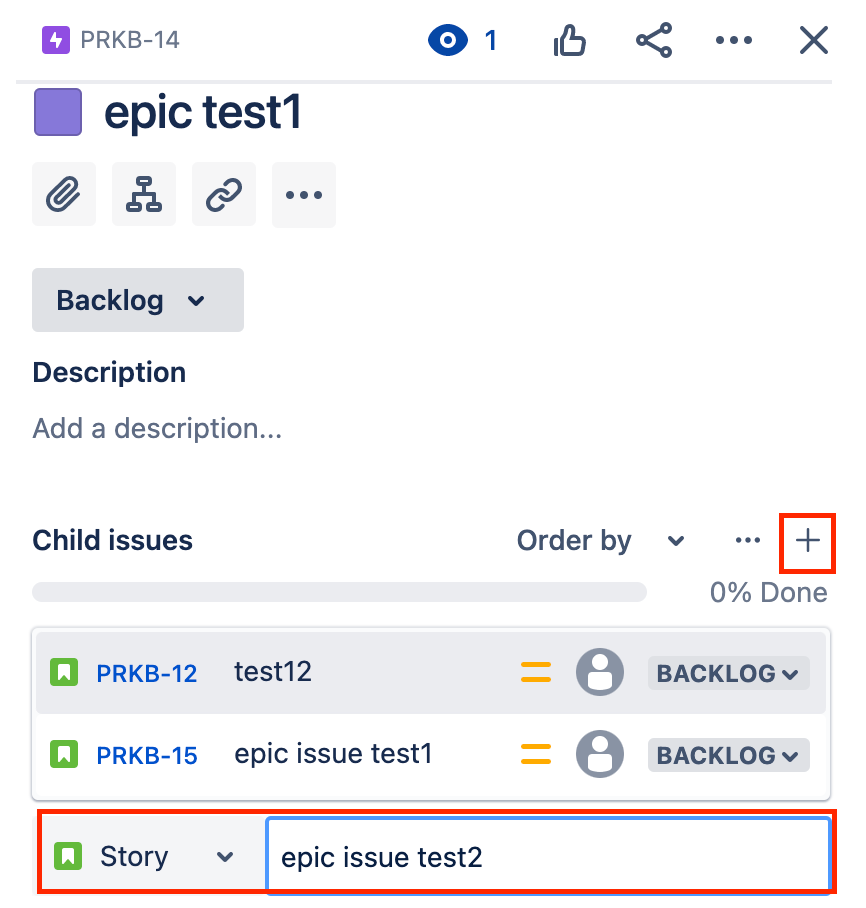The width and height of the screenshot is (866, 908).
Task: Open the Story issue type dropdown
Action: 146,857
